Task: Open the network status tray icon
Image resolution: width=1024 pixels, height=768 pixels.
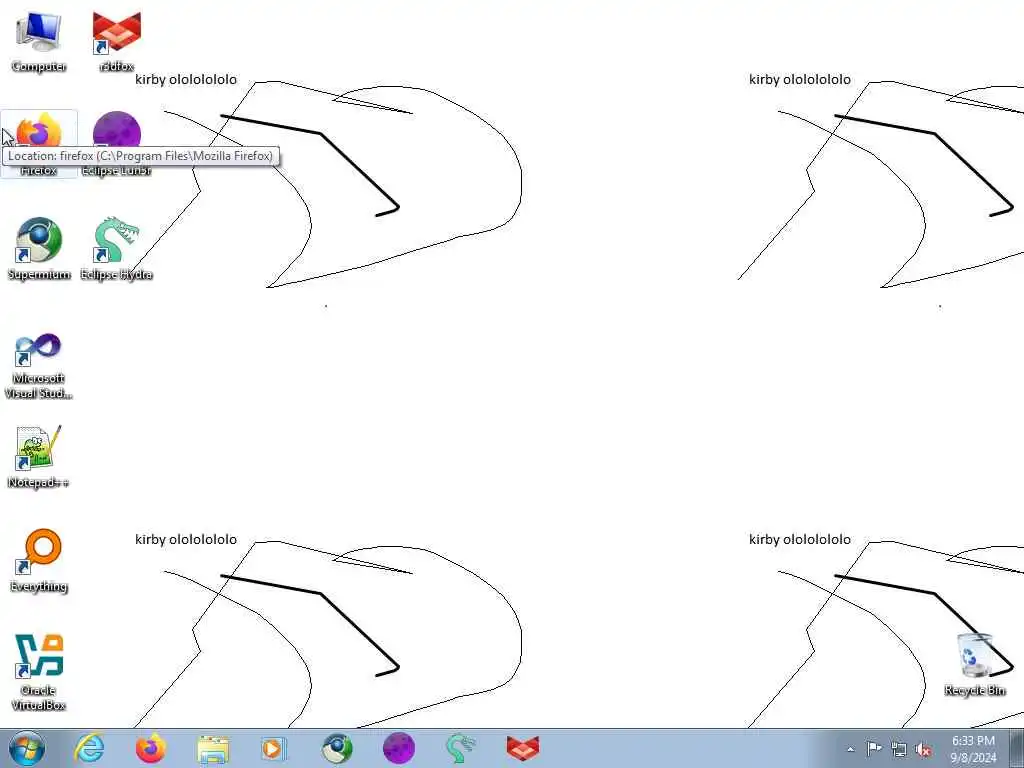Action: tap(899, 749)
